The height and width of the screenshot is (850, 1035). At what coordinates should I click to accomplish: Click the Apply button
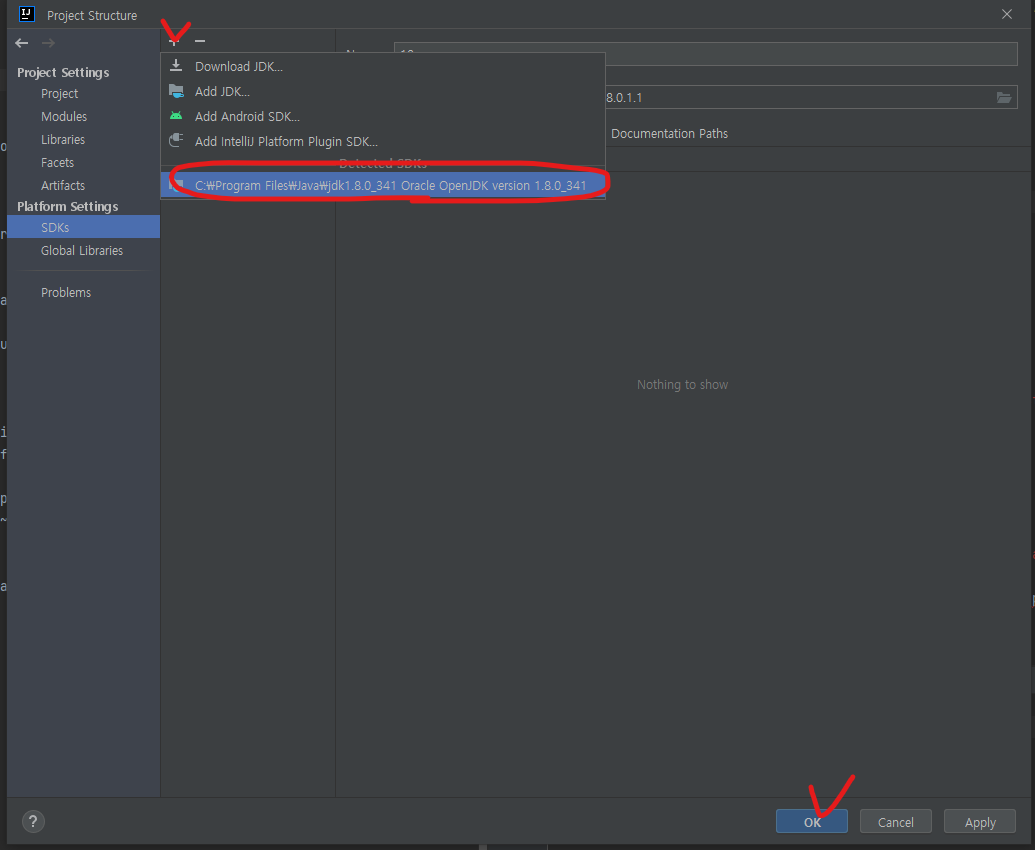(x=980, y=822)
